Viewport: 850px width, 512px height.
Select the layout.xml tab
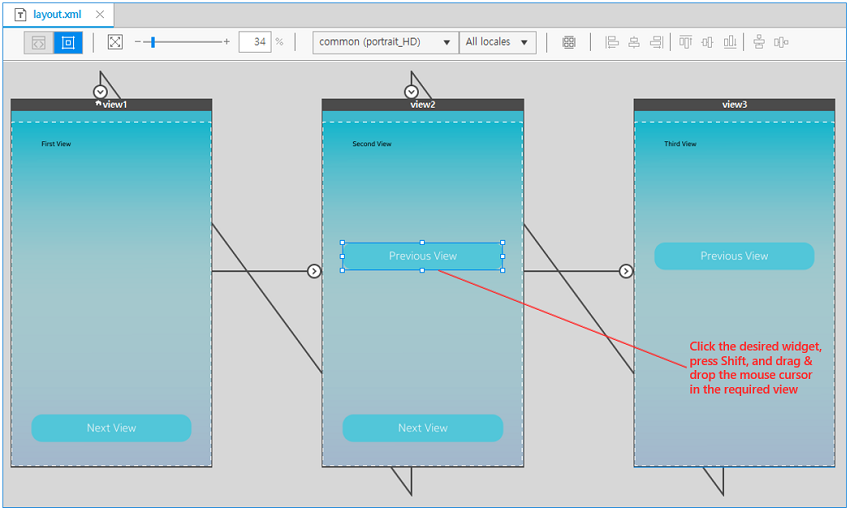point(56,15)
